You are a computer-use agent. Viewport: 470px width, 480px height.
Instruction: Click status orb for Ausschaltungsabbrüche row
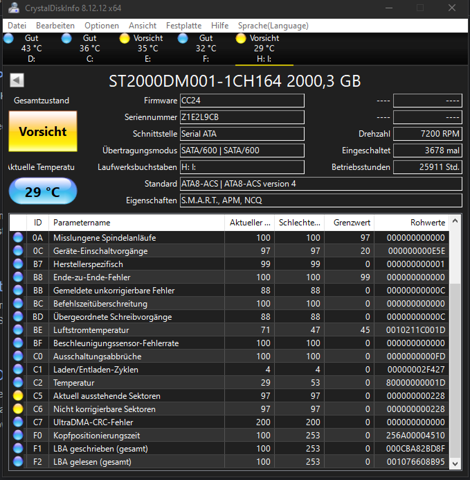click(x=18, y=356)
